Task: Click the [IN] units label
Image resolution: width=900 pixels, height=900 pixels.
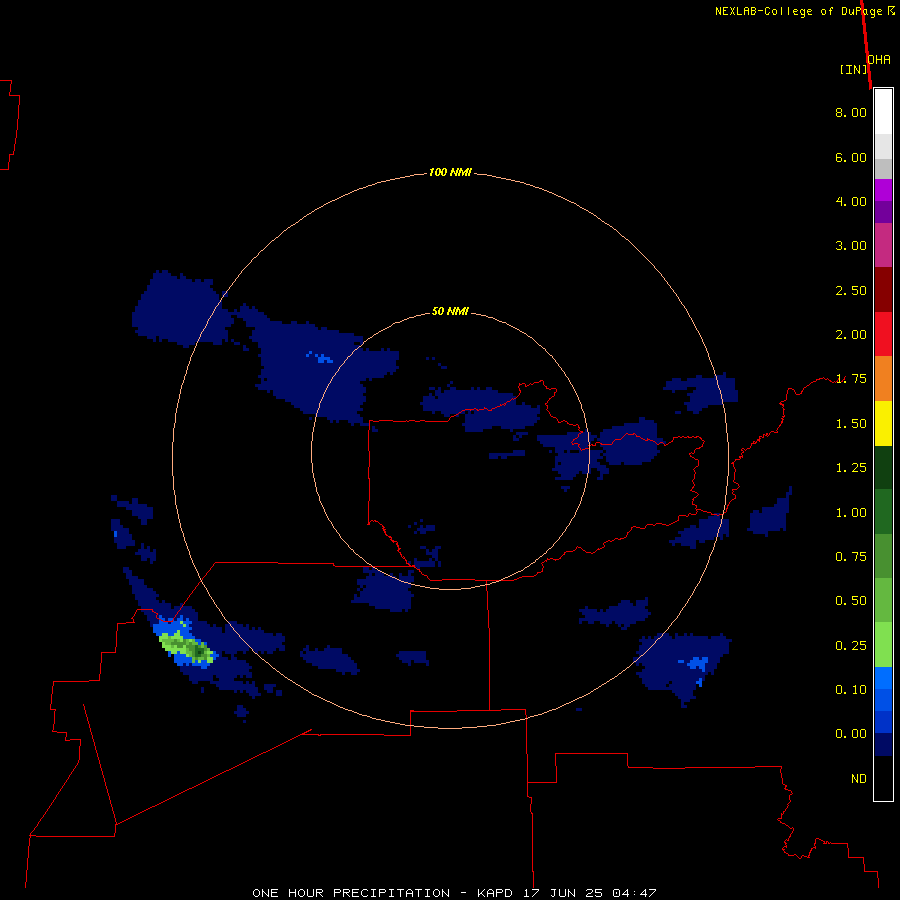Action: 853,69
